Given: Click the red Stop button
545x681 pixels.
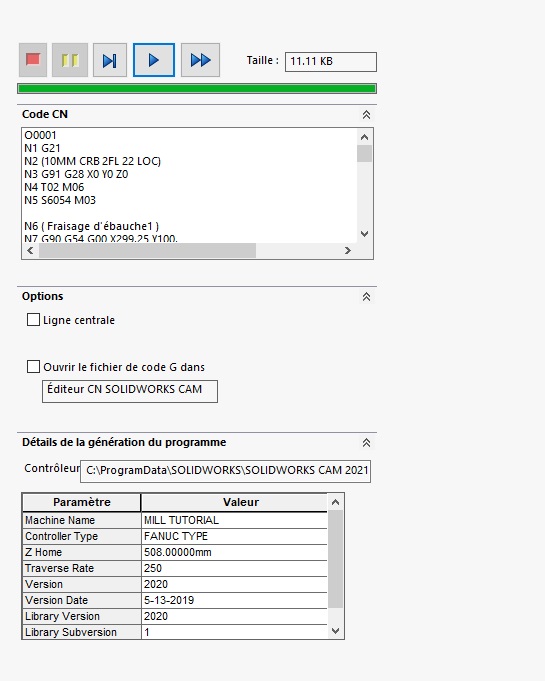Looking at the screenshot, I should point(33,60).
